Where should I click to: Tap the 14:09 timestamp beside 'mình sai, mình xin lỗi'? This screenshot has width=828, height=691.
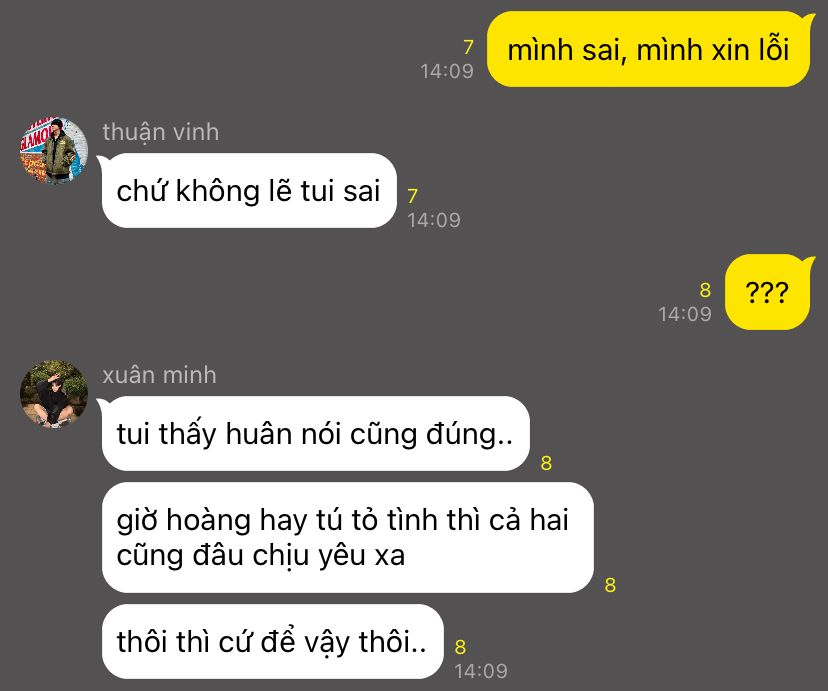point(447,71)
